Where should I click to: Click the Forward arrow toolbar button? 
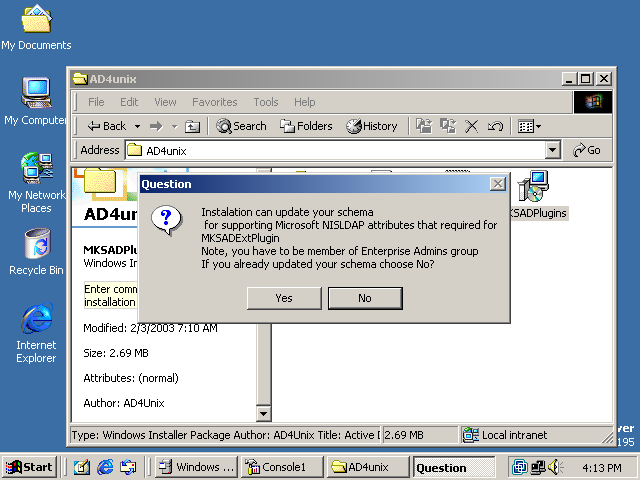156,127
